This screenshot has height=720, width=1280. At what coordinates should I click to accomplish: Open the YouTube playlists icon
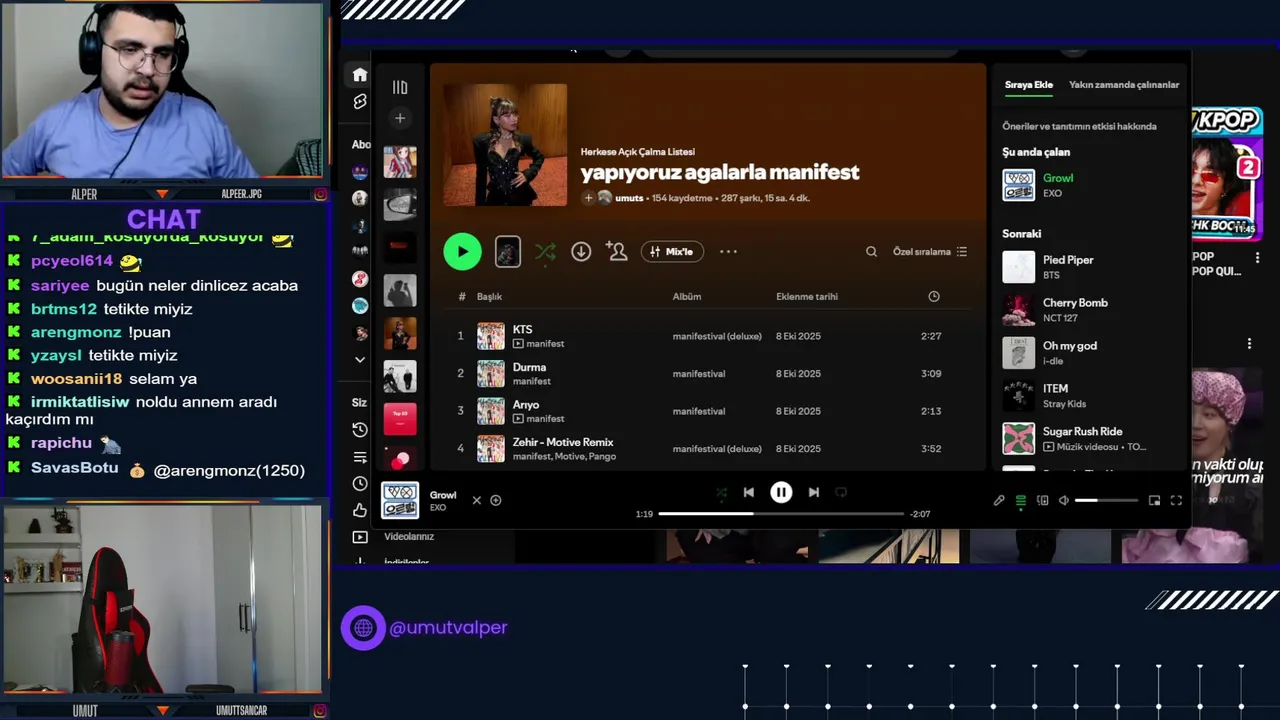point(360,457)
